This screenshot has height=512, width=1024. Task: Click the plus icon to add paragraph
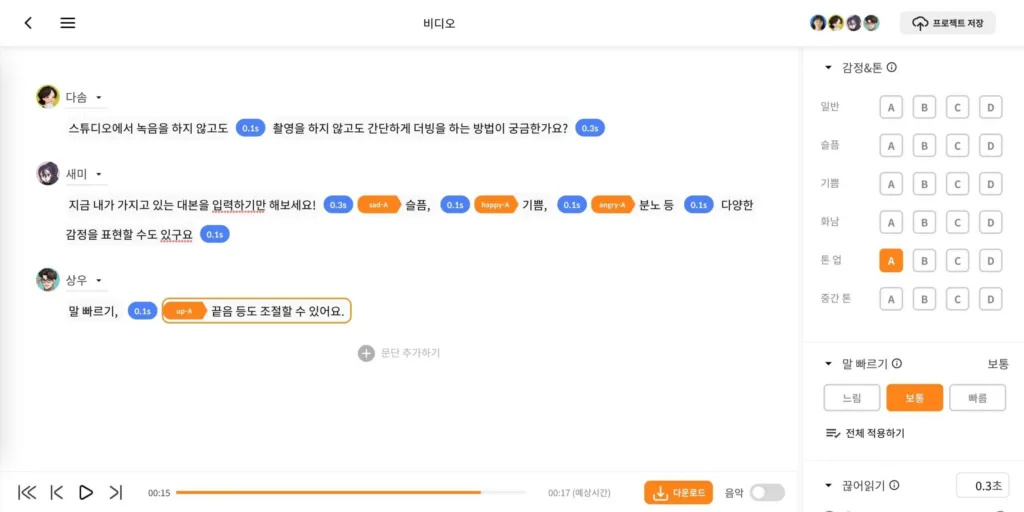pyautogui.click(x=366, y=353)
